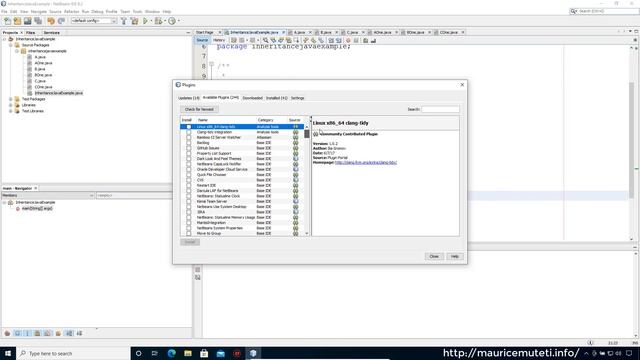Tick install checkbox for Bamboo CI Server Watcher
640x360 pixels.
coord(188,138)
